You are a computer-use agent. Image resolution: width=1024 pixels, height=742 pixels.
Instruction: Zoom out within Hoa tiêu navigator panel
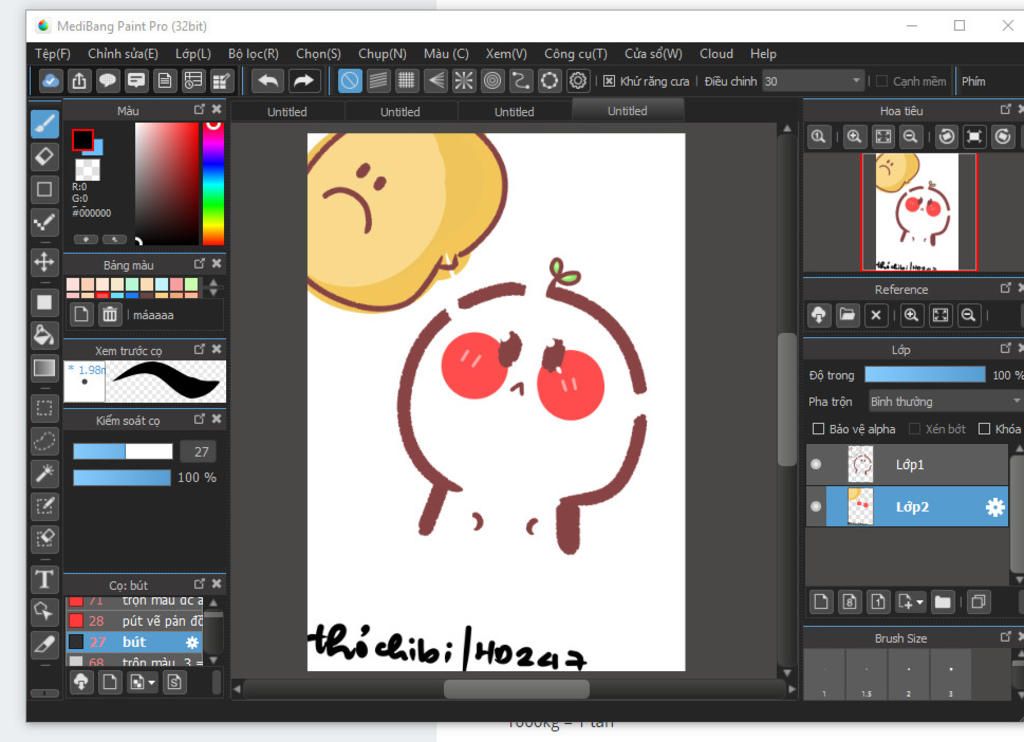coord(910,137)
